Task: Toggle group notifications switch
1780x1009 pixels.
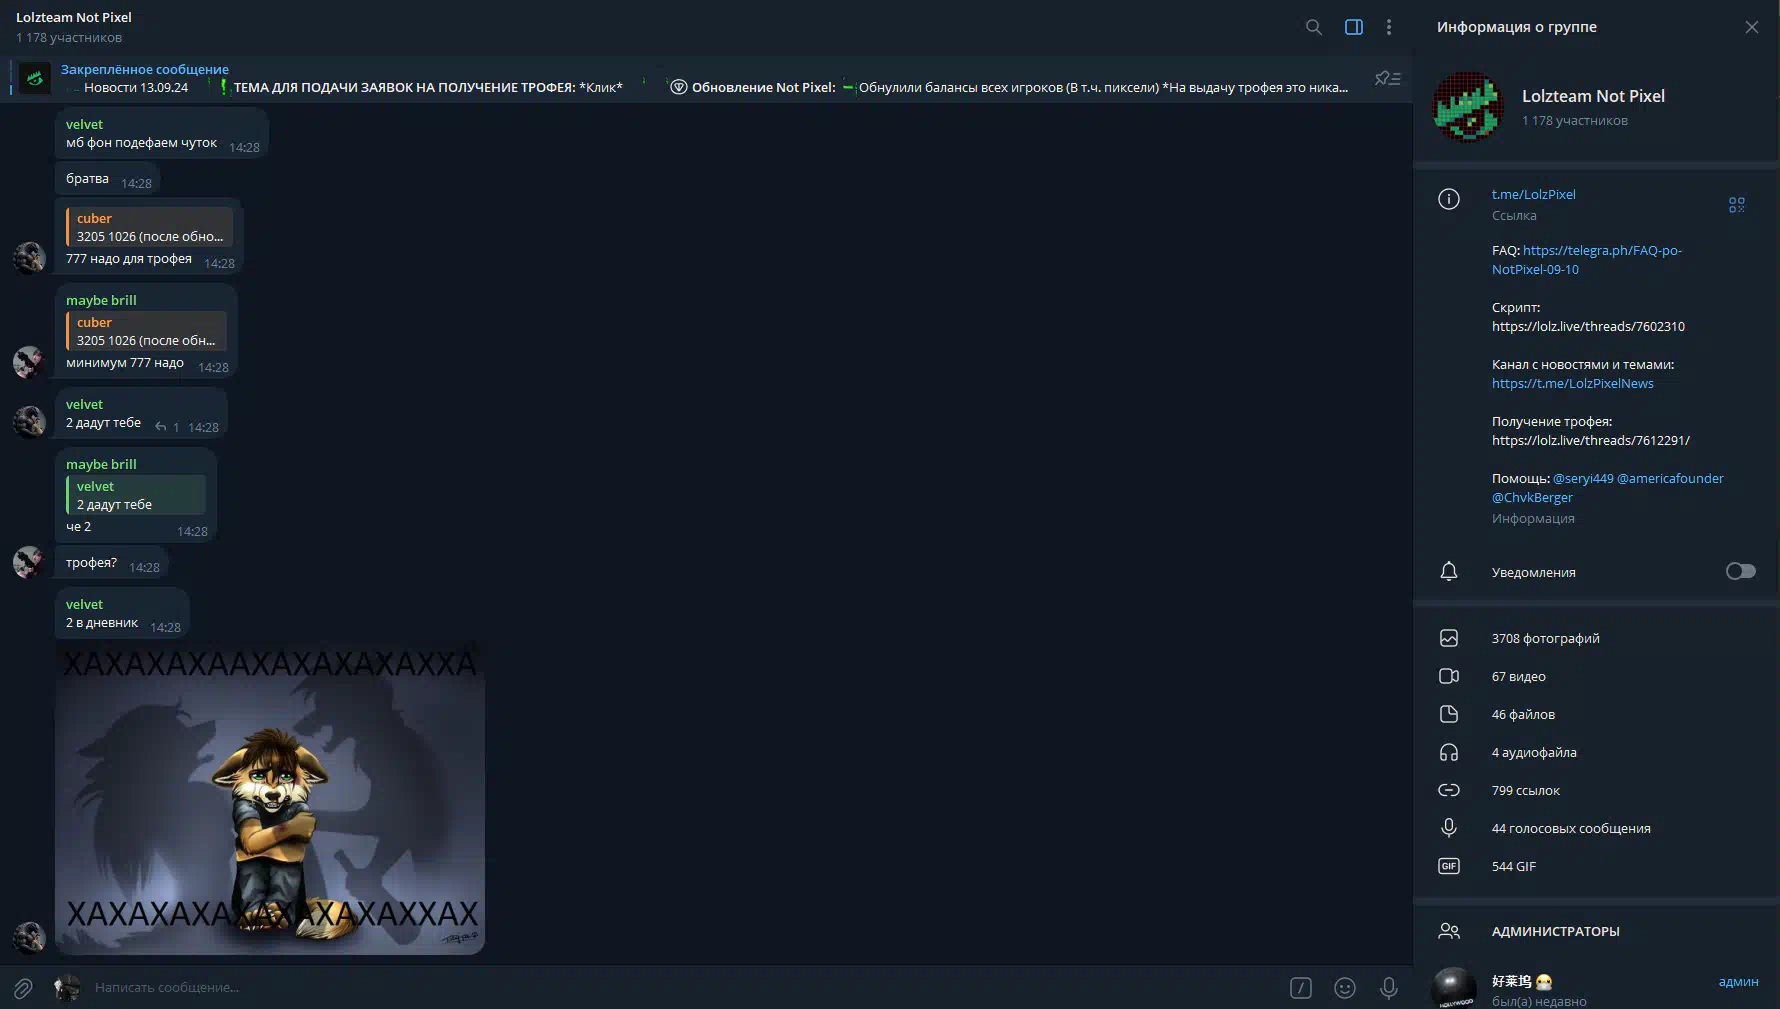Action: [x=1741, y=571]
